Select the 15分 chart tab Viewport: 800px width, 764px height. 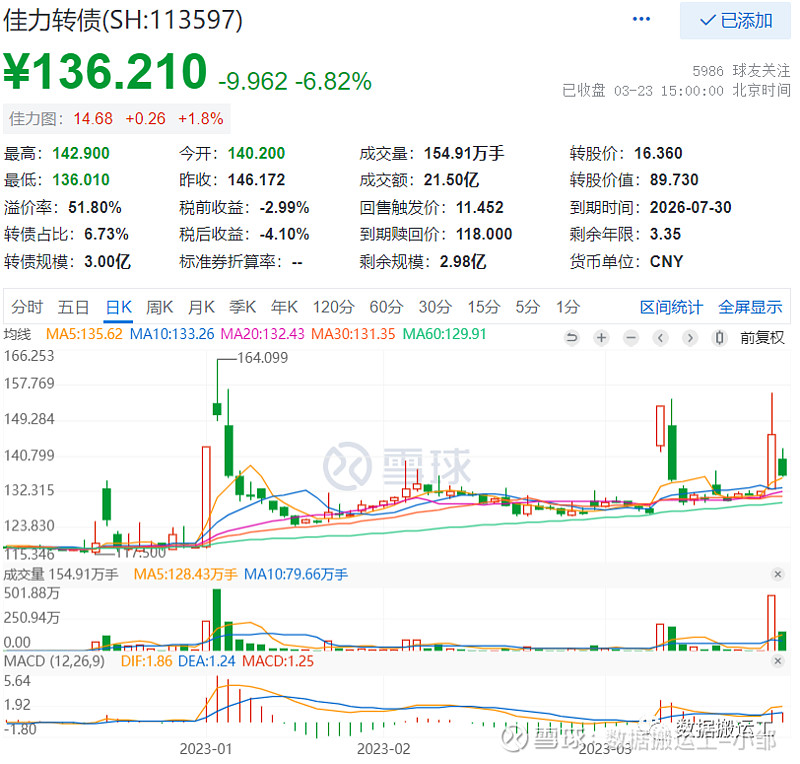484,307
